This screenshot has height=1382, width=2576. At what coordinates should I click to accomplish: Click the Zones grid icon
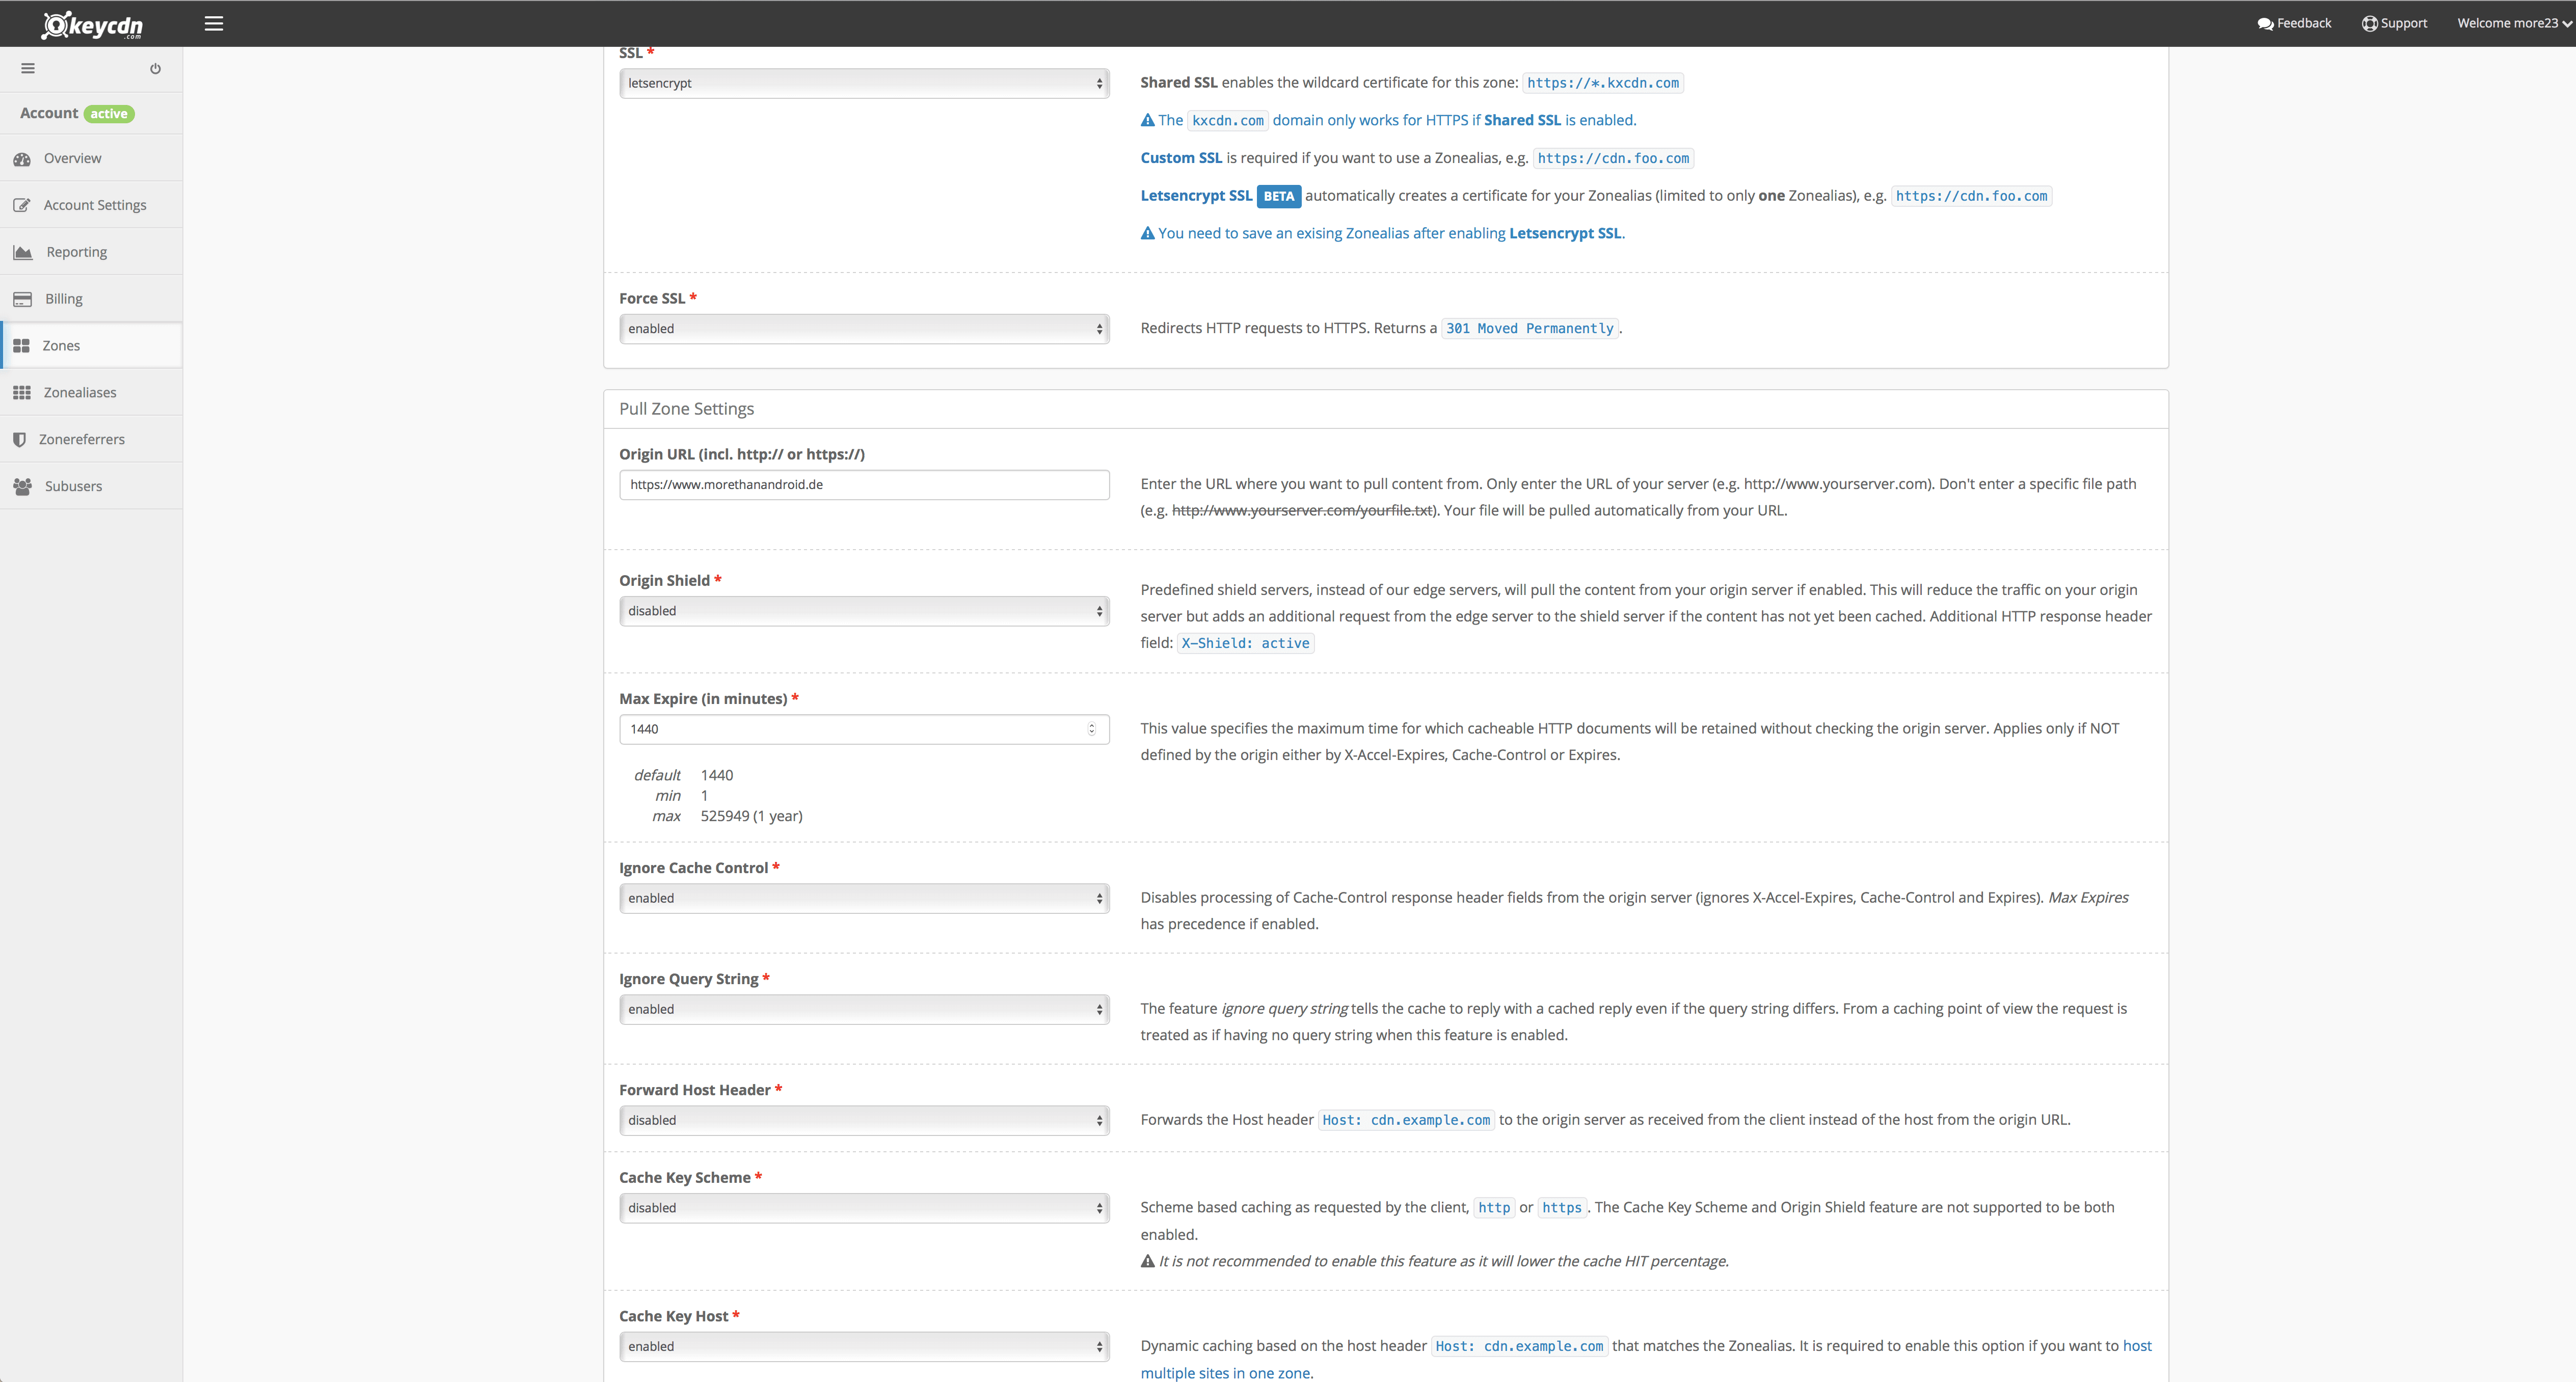click(21, 346)
